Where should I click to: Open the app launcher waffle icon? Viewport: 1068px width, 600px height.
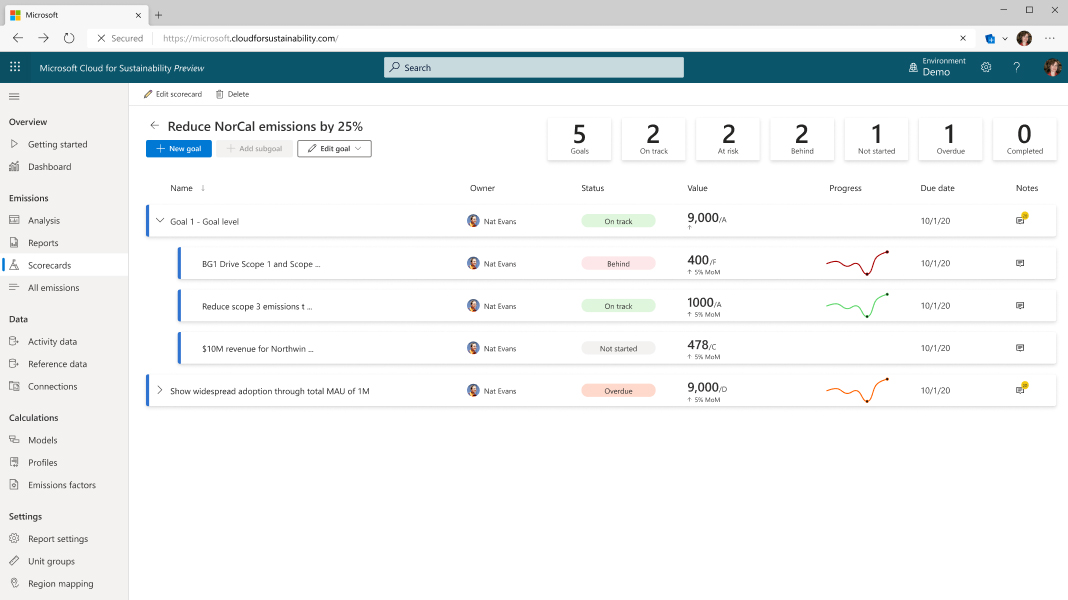point(15,67)
